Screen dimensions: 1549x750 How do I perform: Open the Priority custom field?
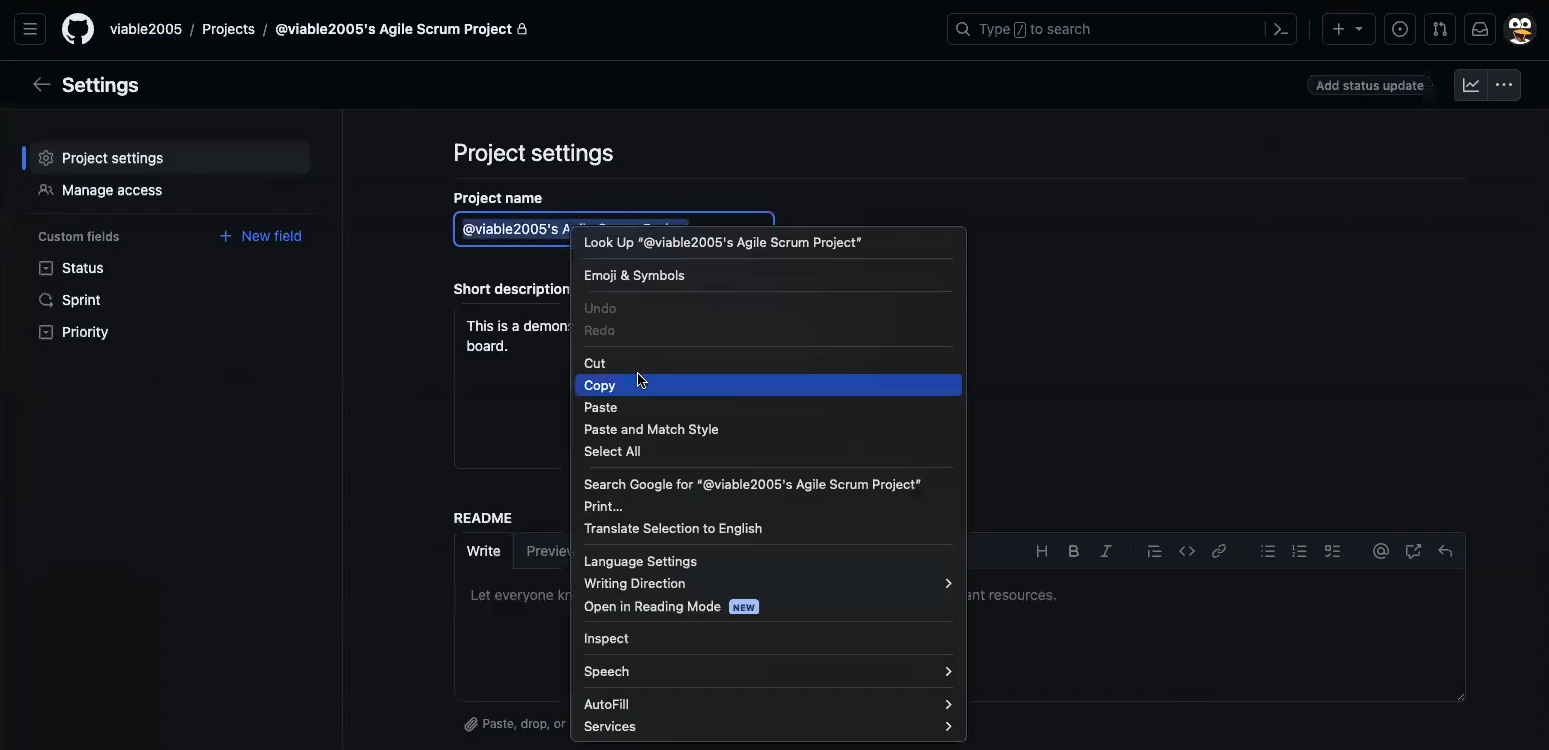[x=85, y=332]
